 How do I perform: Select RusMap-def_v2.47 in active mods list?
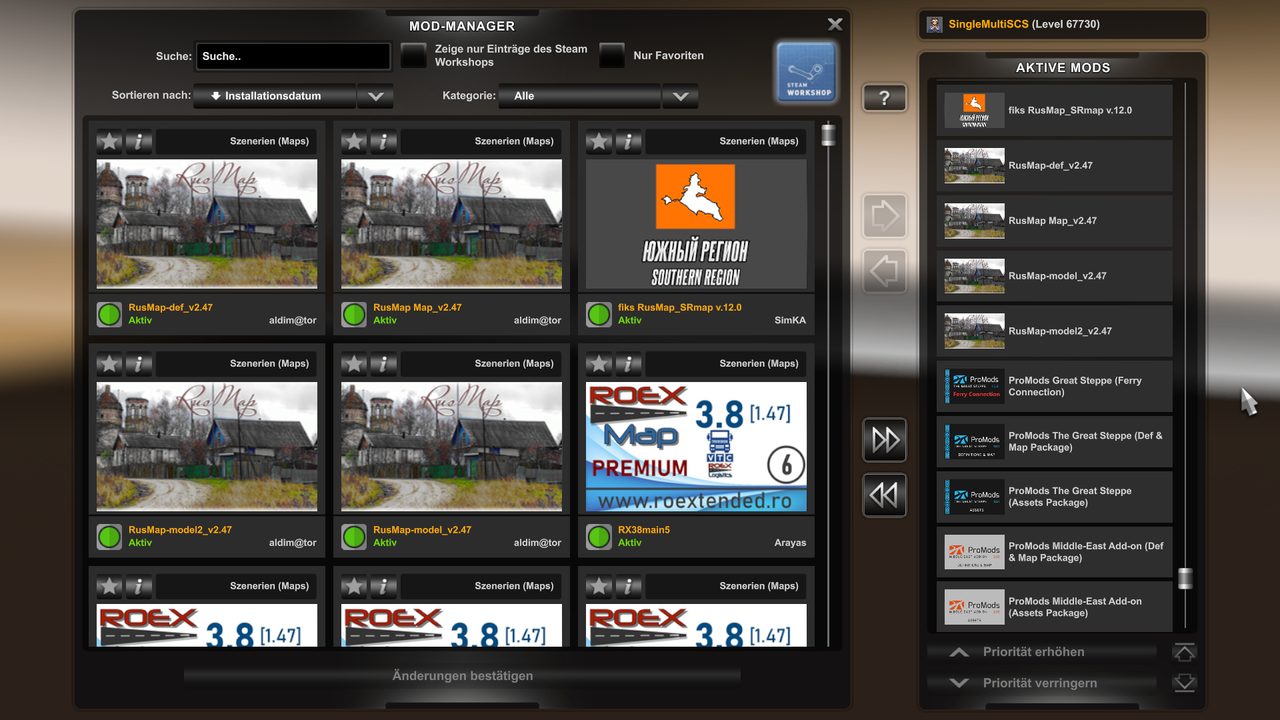pos(1054,165)
